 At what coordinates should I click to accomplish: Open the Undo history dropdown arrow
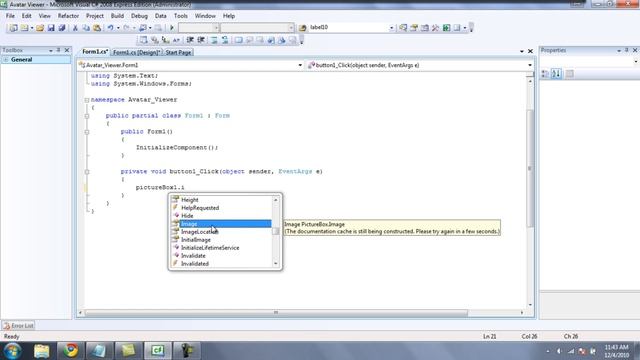coord(118,28)
